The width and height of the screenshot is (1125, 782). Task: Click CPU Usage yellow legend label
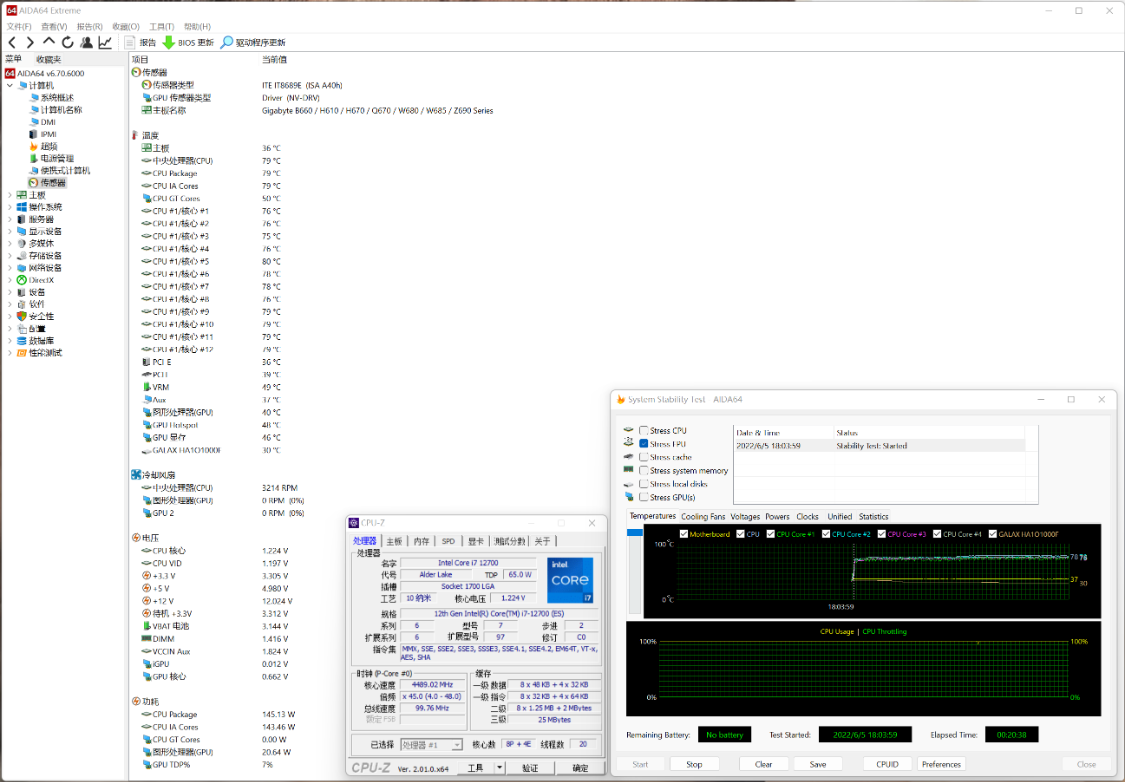(x=837, y=631)
